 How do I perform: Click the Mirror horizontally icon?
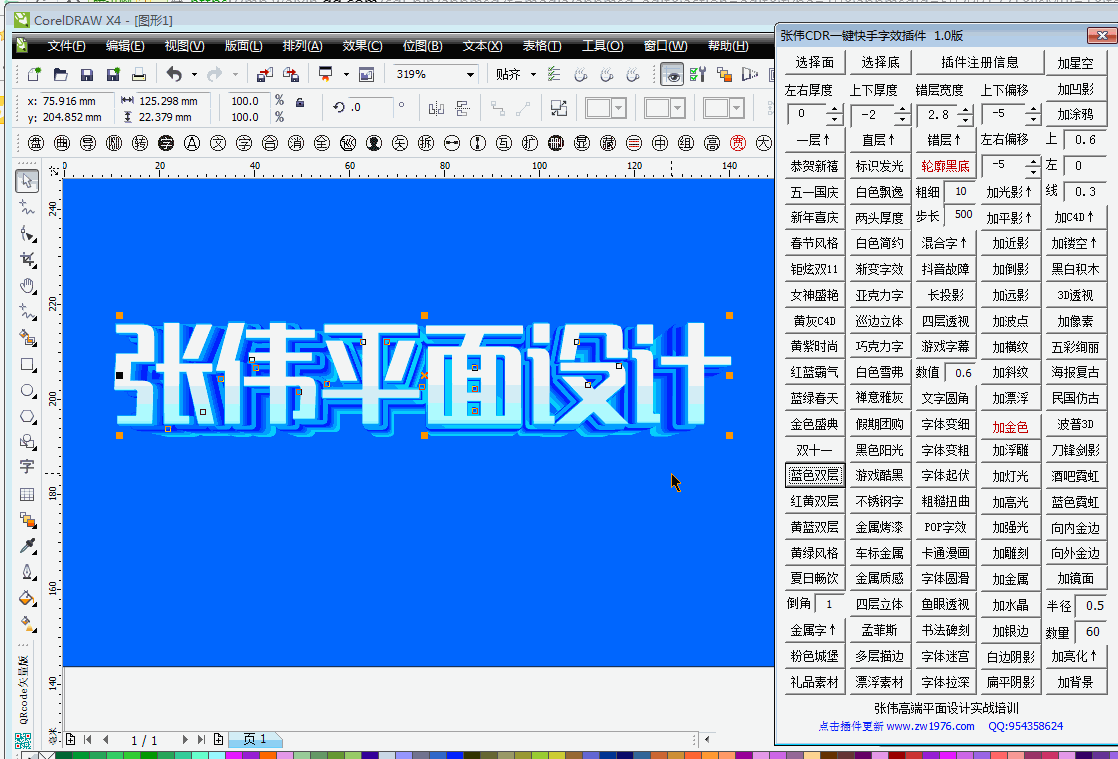(436, 108)
